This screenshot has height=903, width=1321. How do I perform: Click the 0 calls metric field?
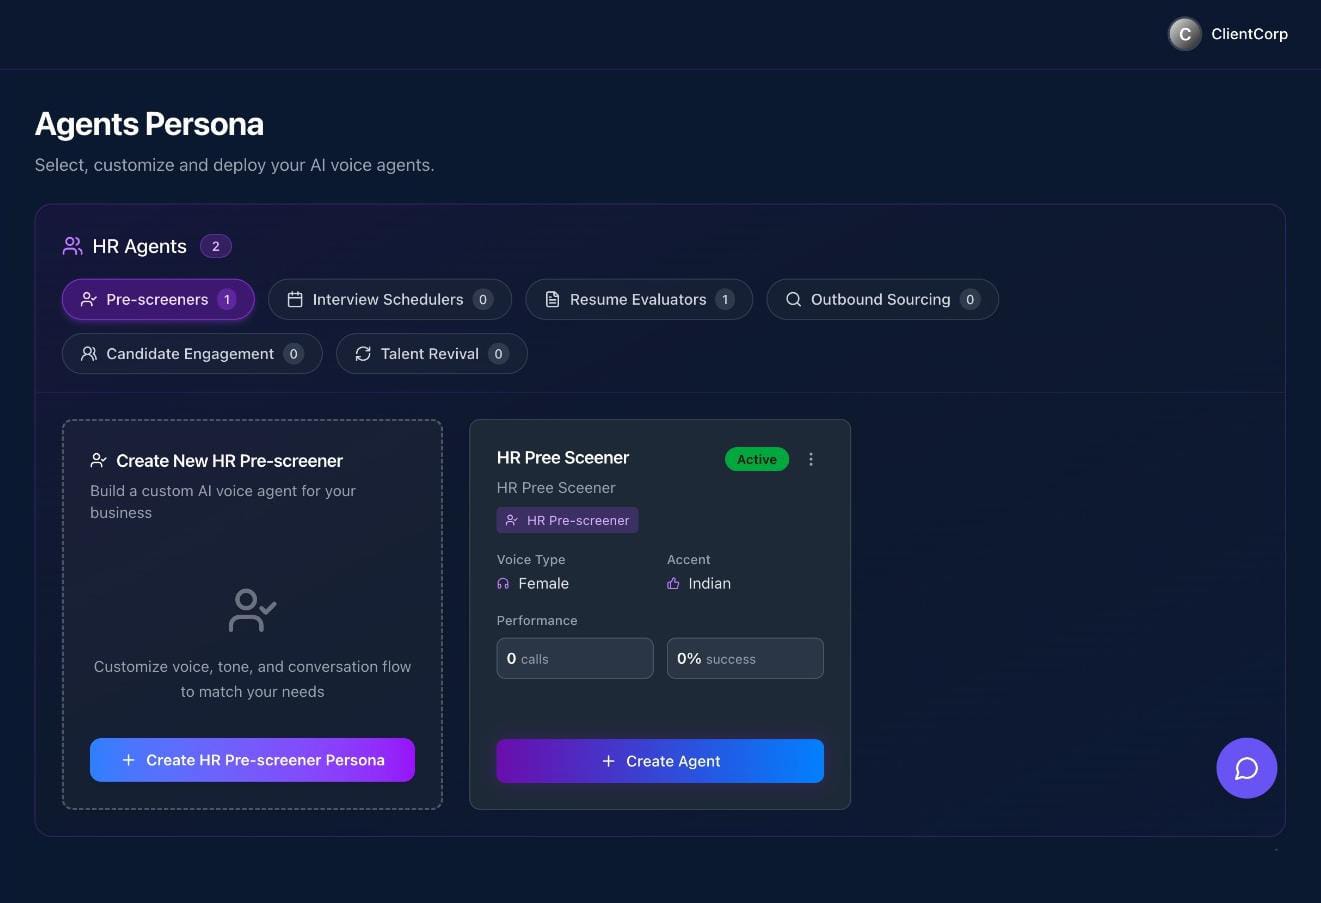pyautogui.click(x=575, y=658)
